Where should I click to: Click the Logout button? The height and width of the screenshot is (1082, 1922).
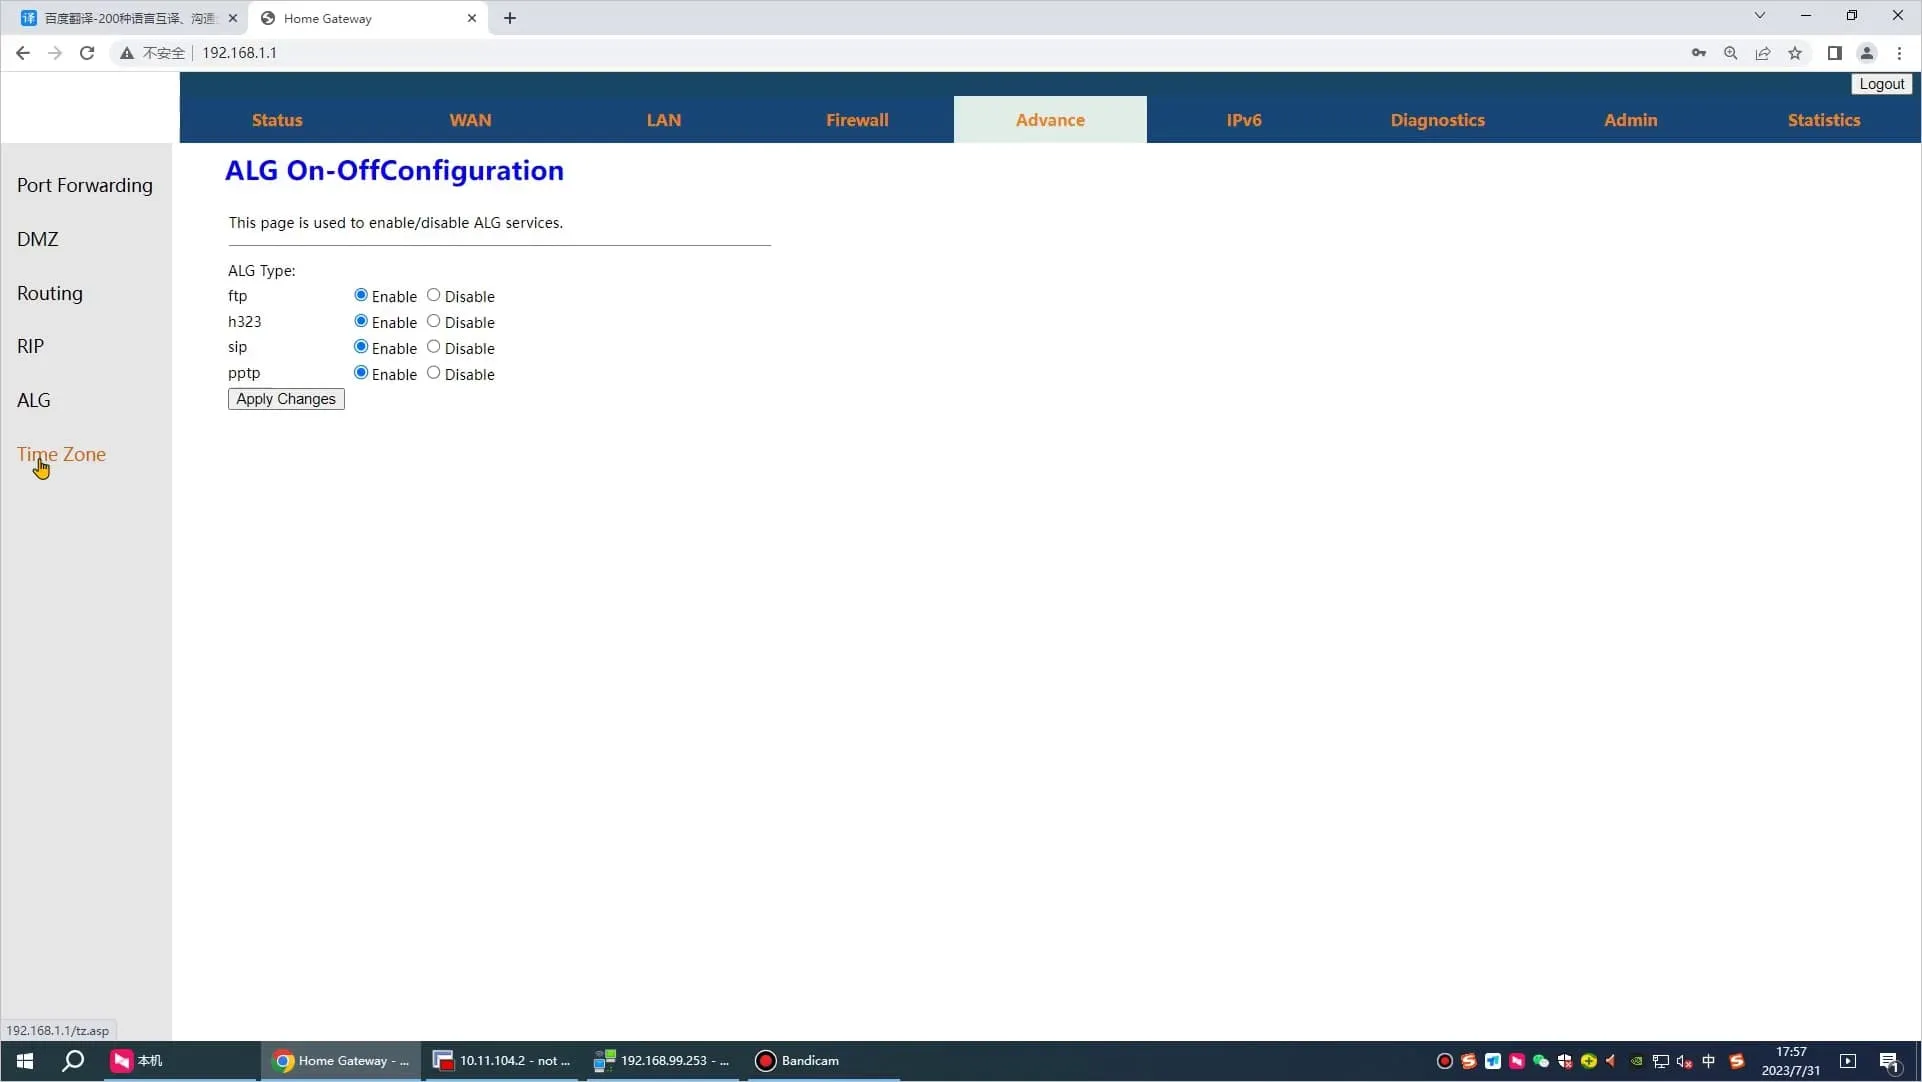coord(1881,84)
